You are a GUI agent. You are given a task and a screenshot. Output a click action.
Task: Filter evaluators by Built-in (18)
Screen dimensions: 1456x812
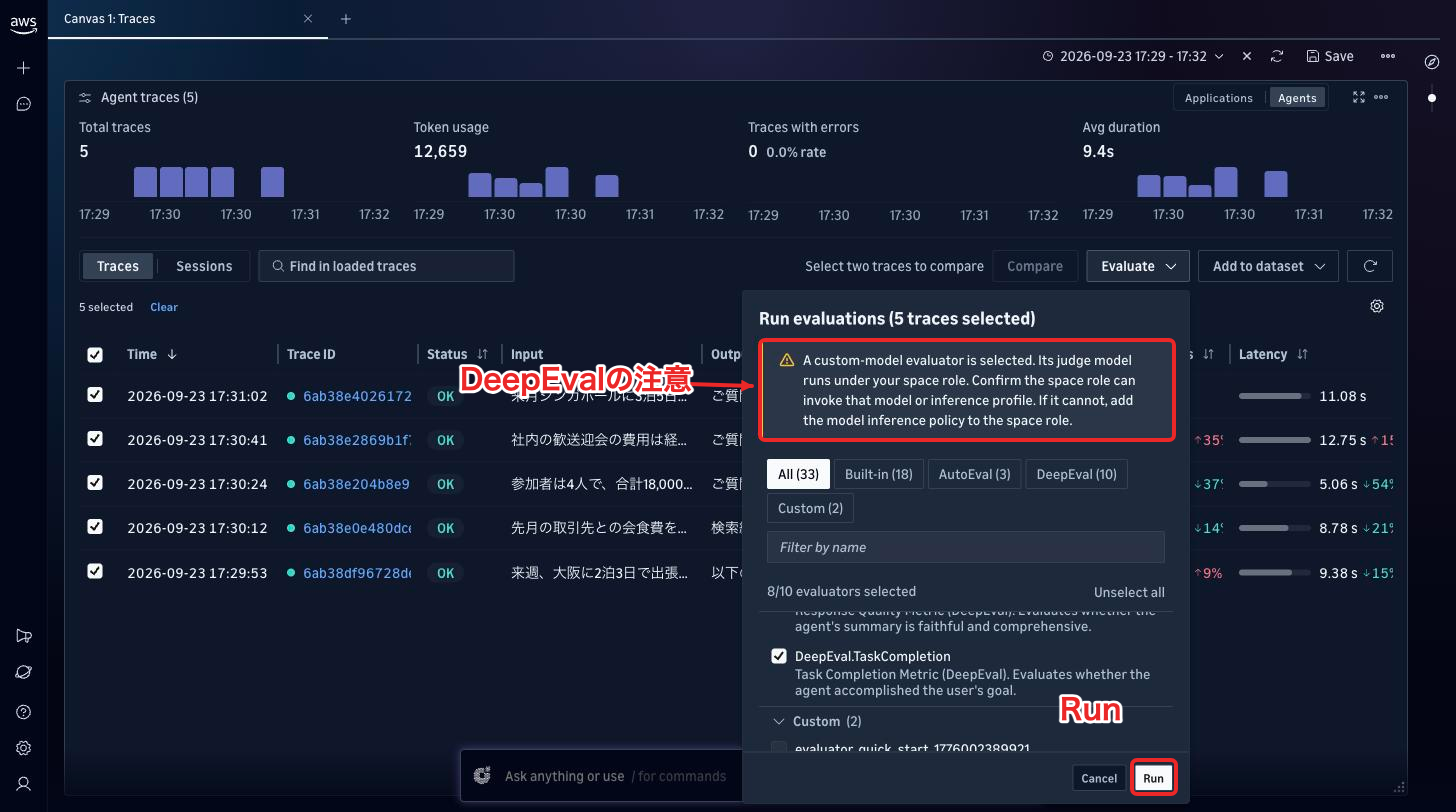[879, 474]
